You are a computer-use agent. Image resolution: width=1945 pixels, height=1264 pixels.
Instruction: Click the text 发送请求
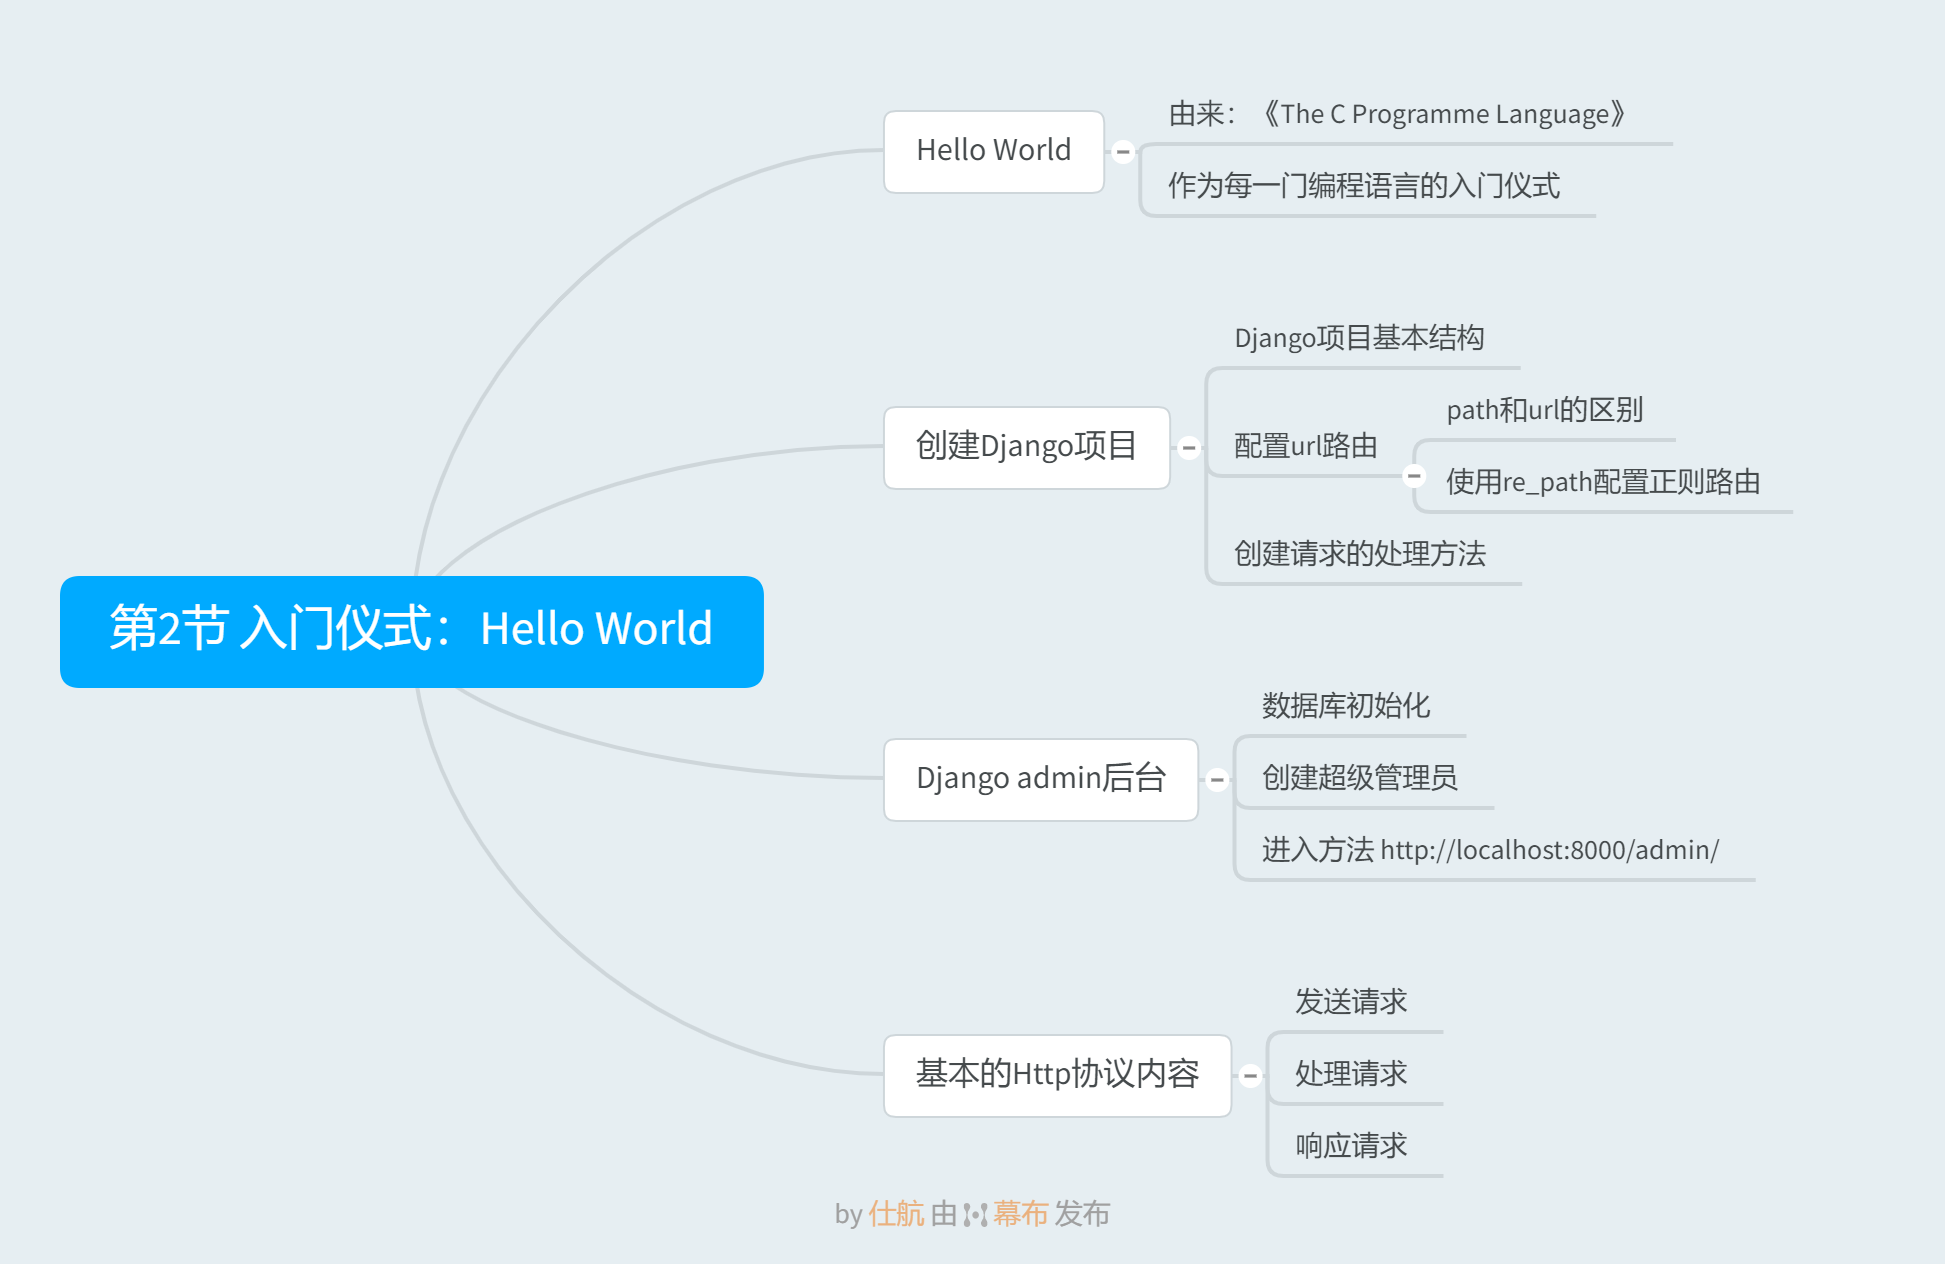coord(1351,1002)
